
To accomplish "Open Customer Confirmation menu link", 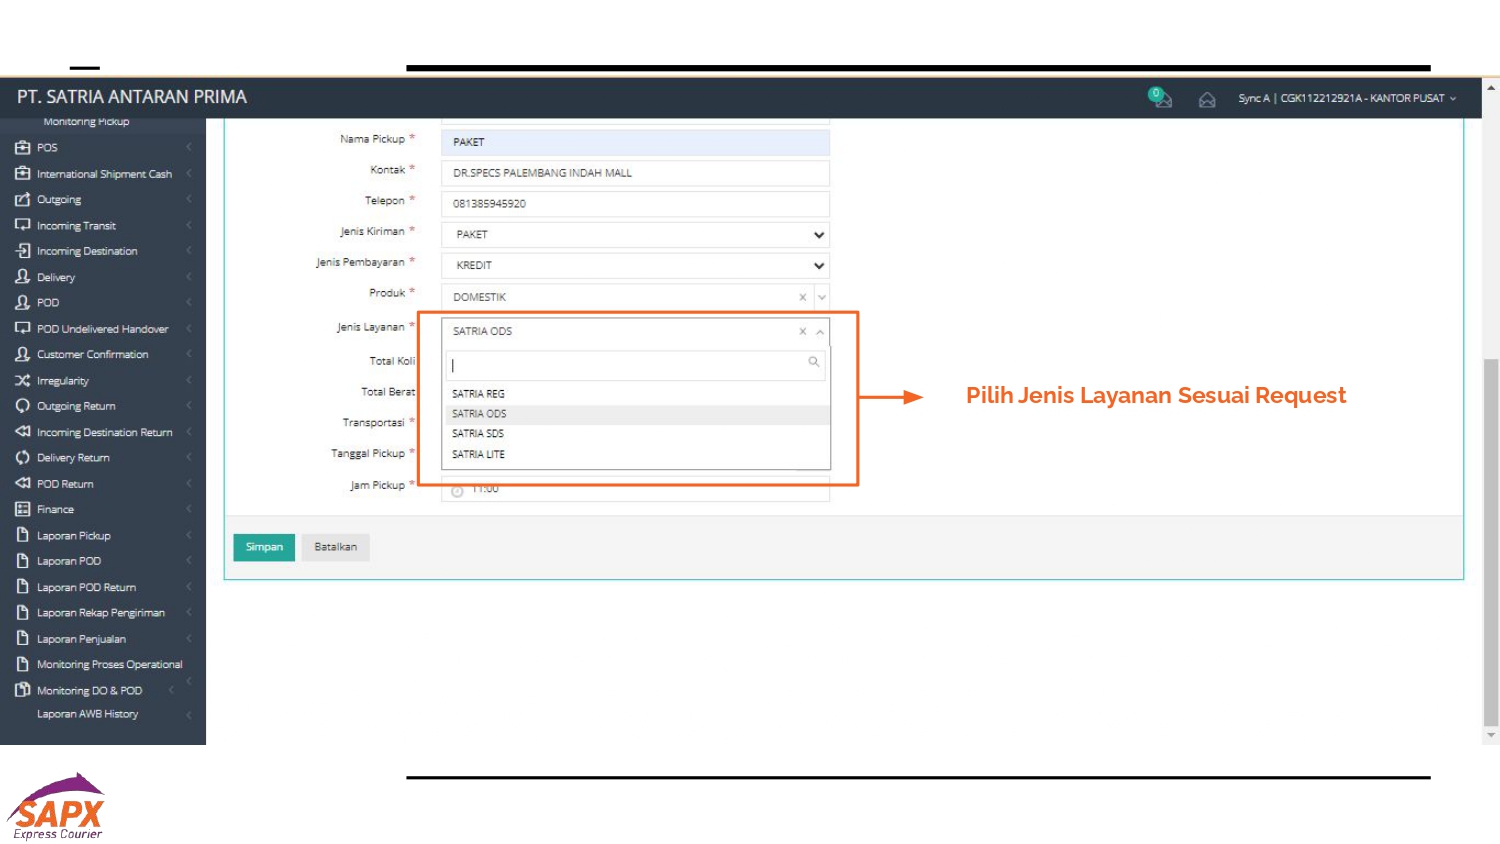I will tap(92, 354).
